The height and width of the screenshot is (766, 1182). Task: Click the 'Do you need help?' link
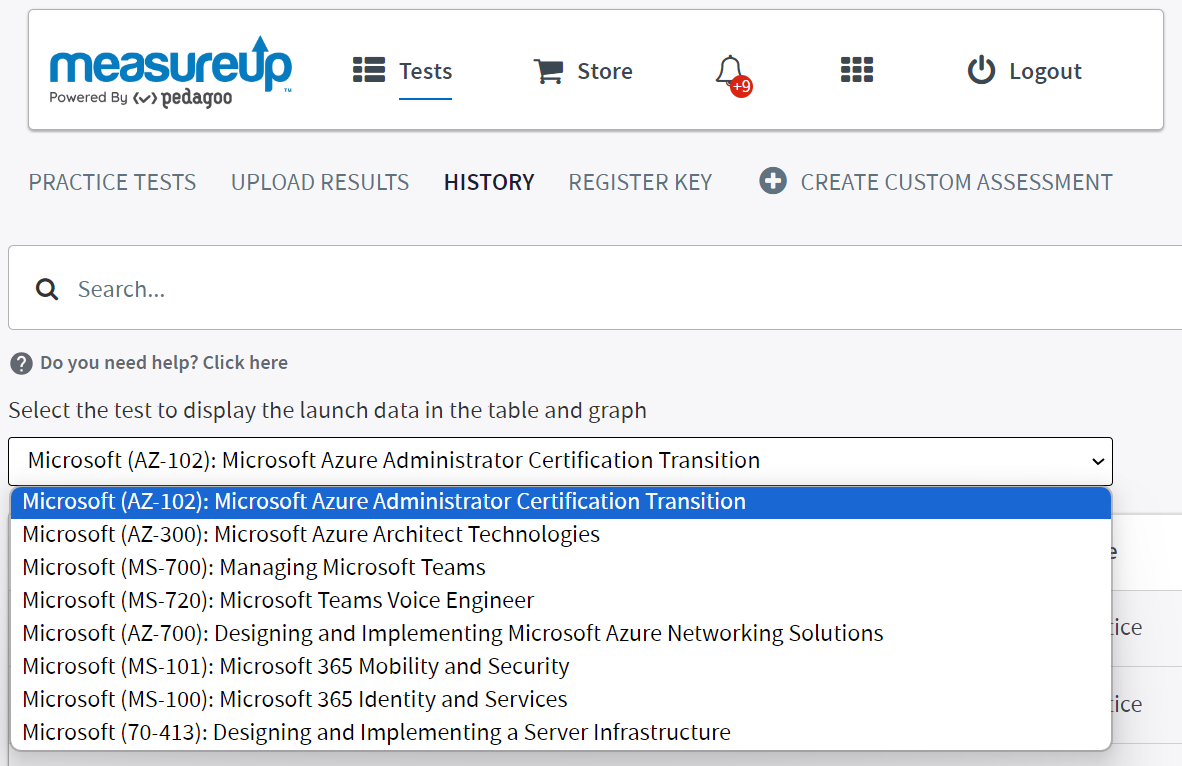[164, 363]
